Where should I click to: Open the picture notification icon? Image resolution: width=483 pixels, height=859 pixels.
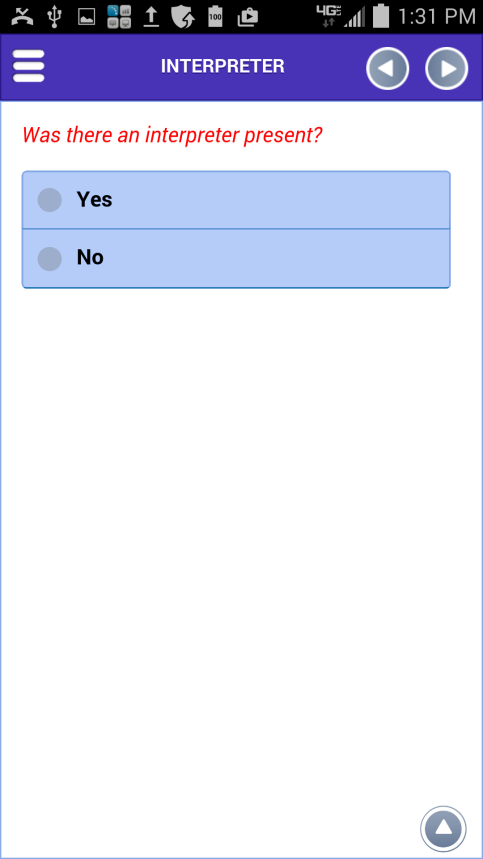coord(87,18)
